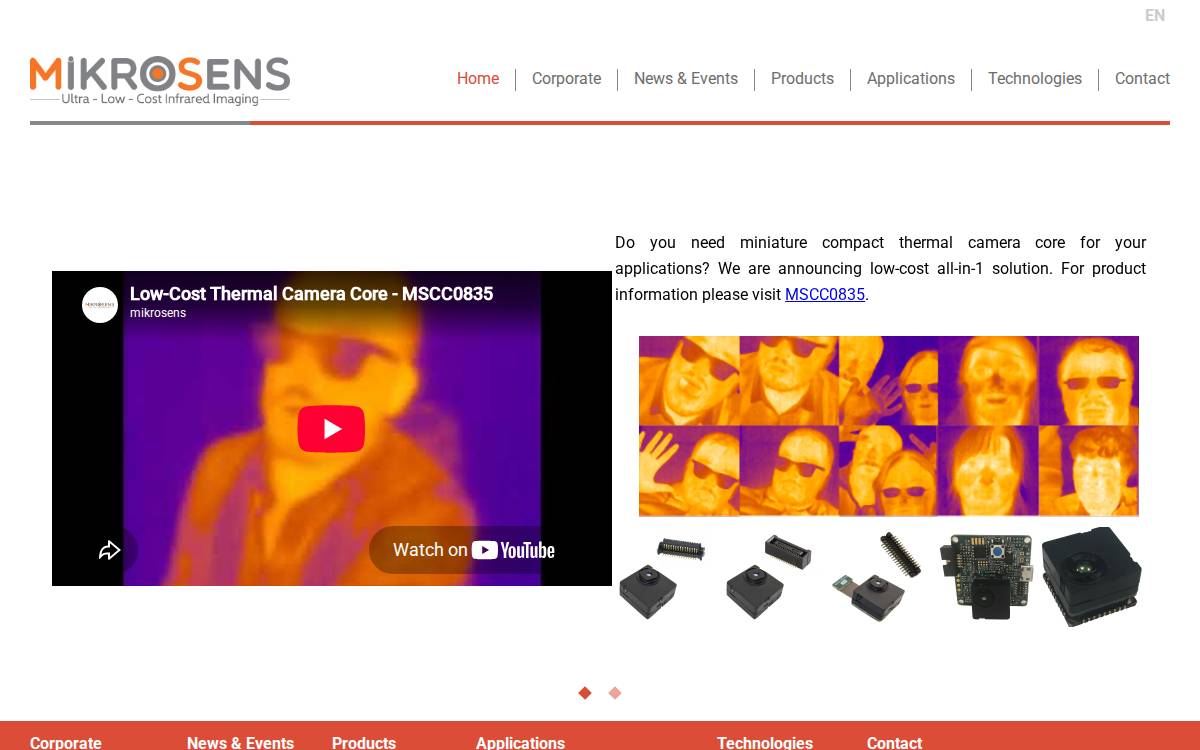Open the Contact menu item
Image resolution: width=1200 pixels, height=750 pixels.
[x=1142, y=79]
